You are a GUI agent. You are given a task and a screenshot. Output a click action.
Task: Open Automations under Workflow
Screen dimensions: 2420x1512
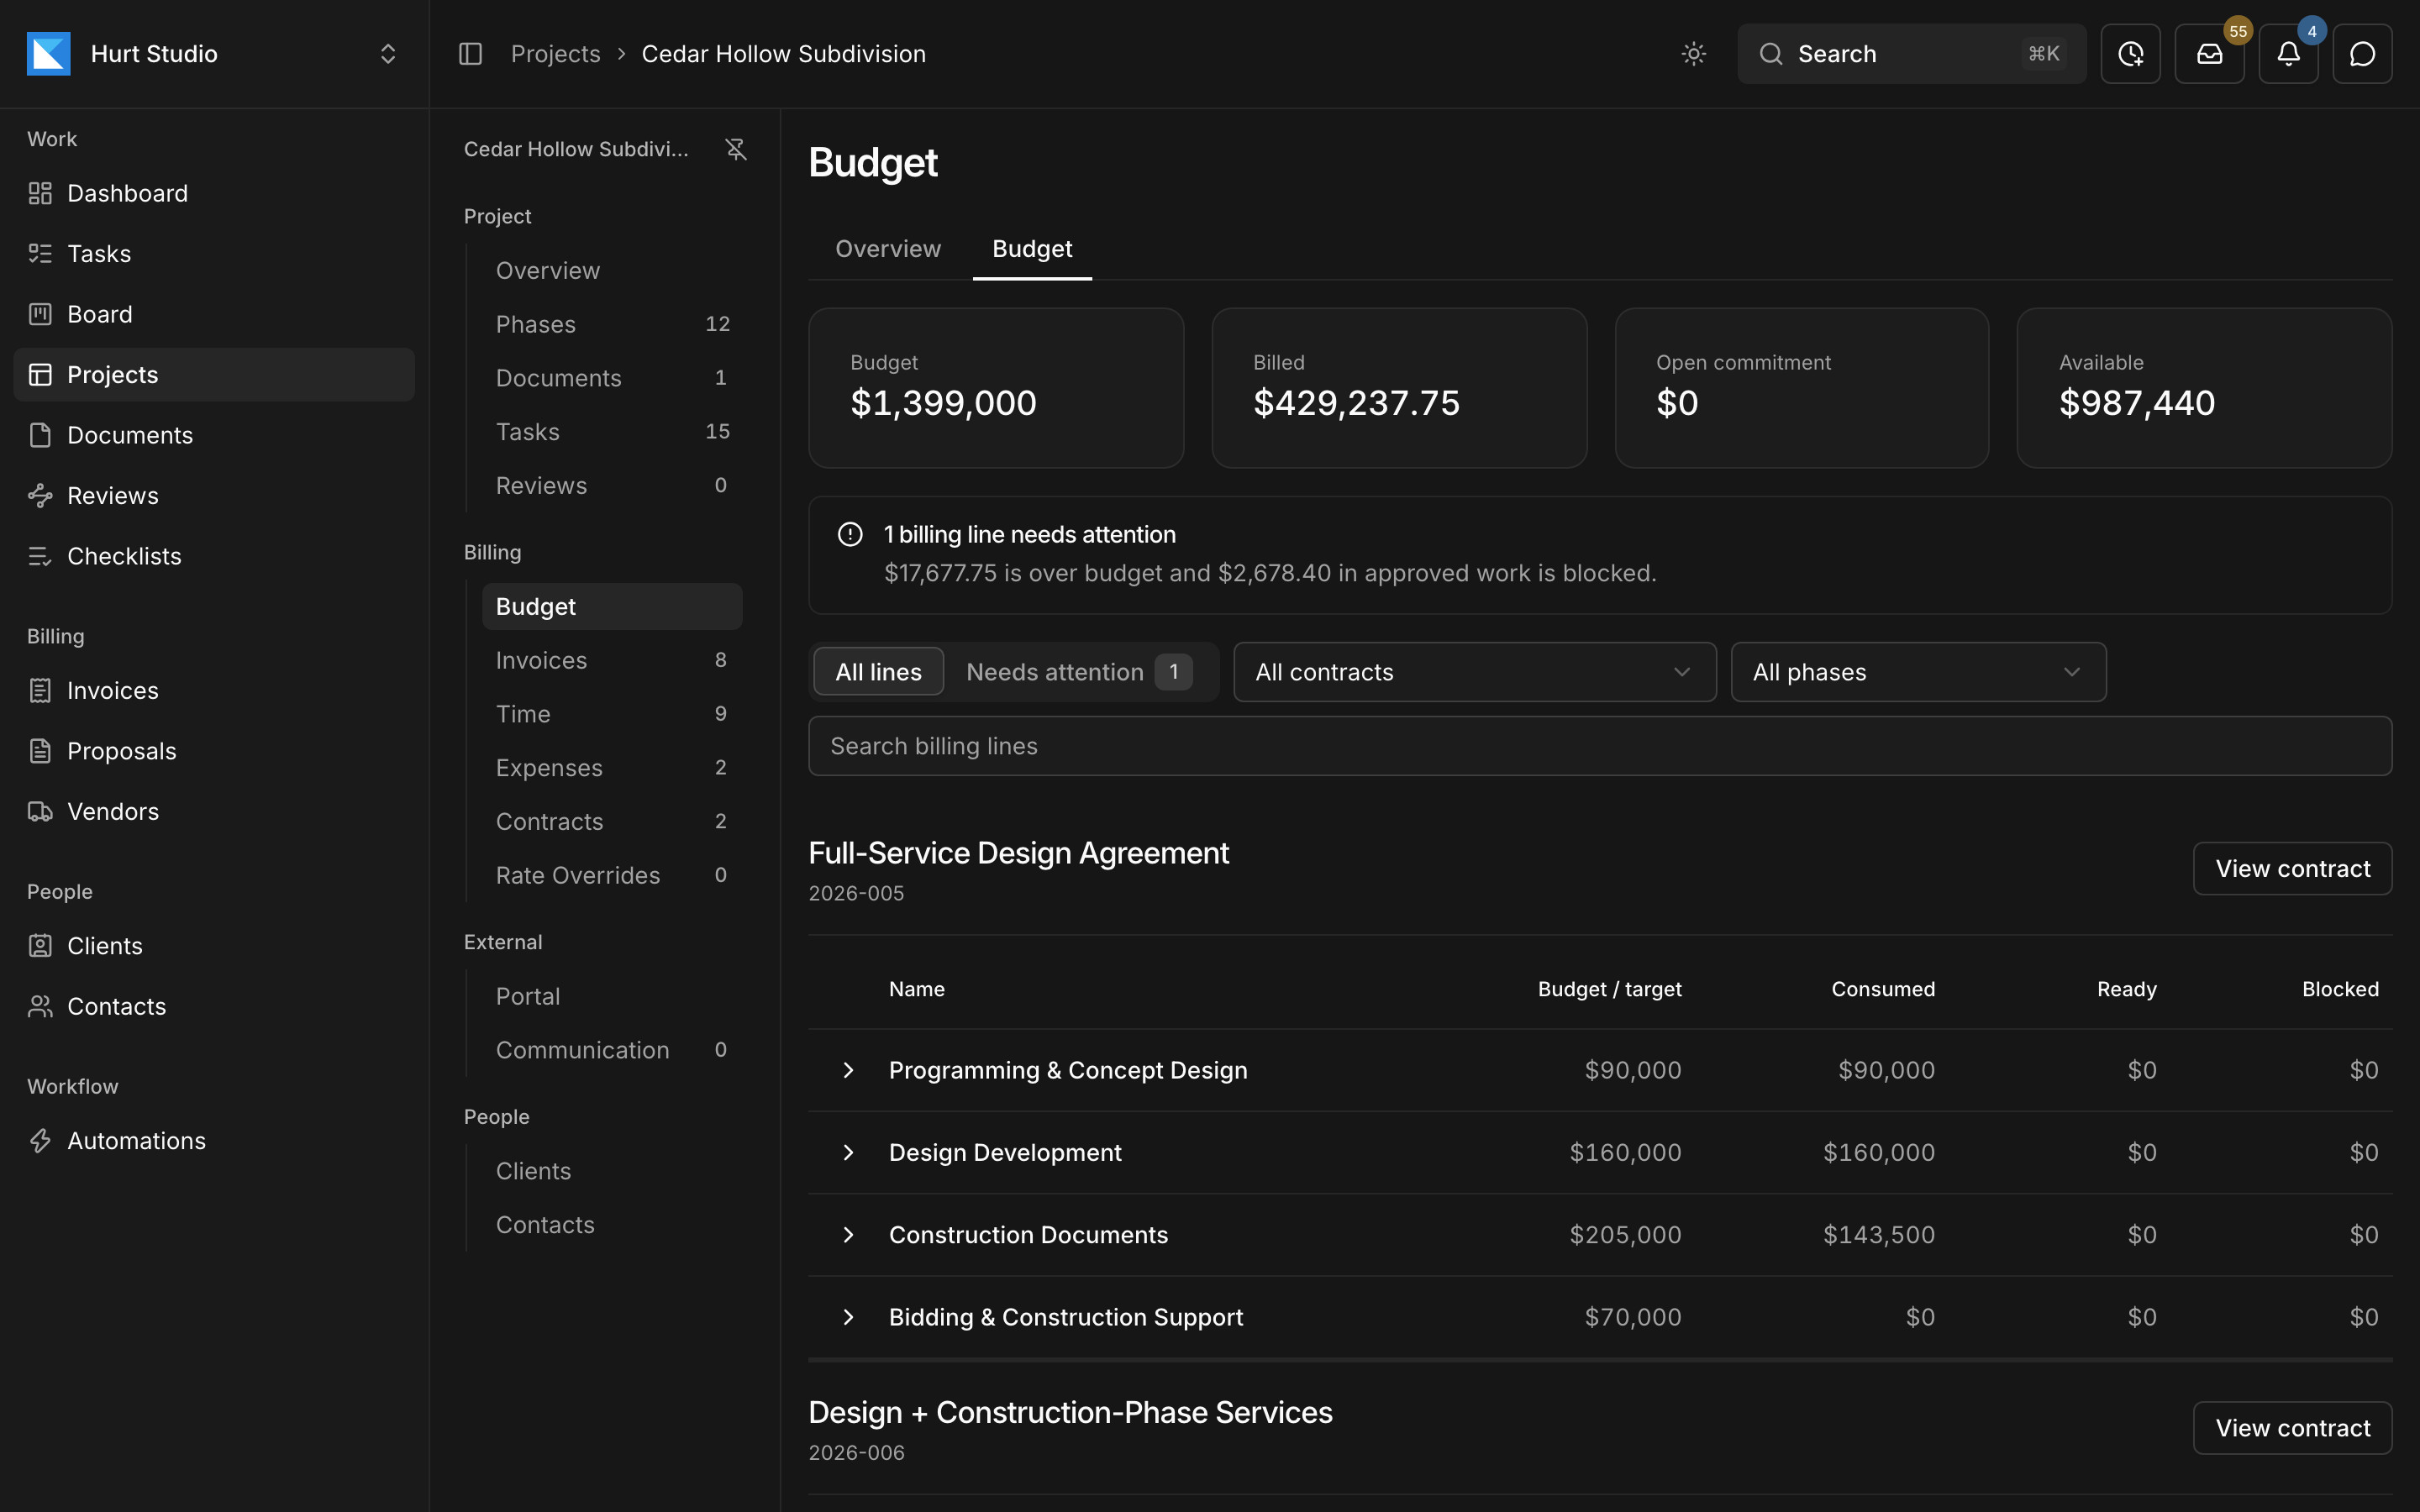click(x=214, y=1141)
